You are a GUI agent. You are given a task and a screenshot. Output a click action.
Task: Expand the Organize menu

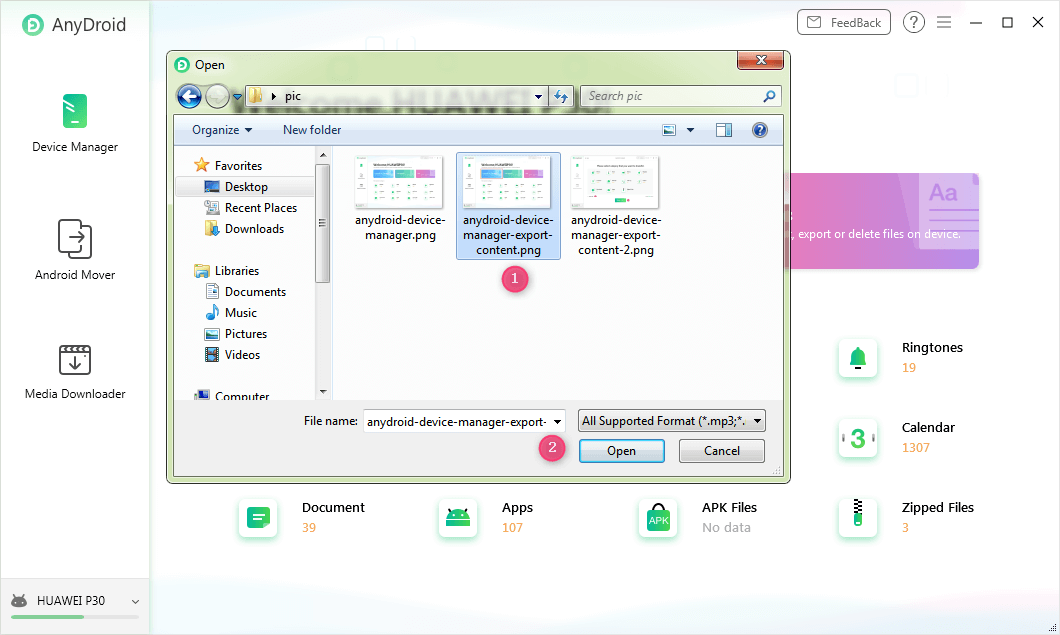click(222, 130)
